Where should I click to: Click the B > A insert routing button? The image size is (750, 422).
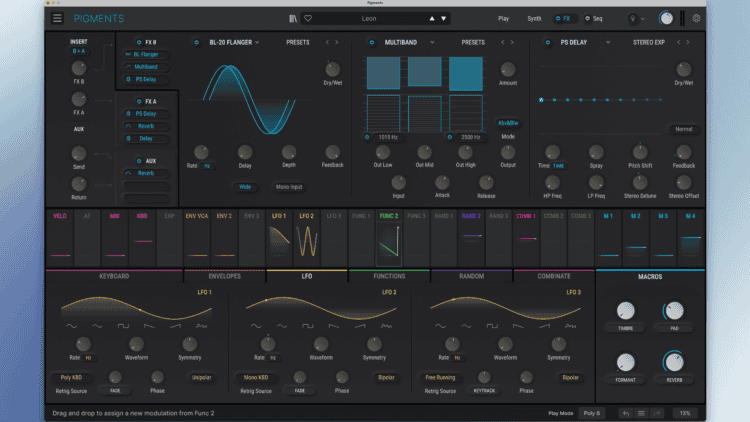(x=78, y=51)
